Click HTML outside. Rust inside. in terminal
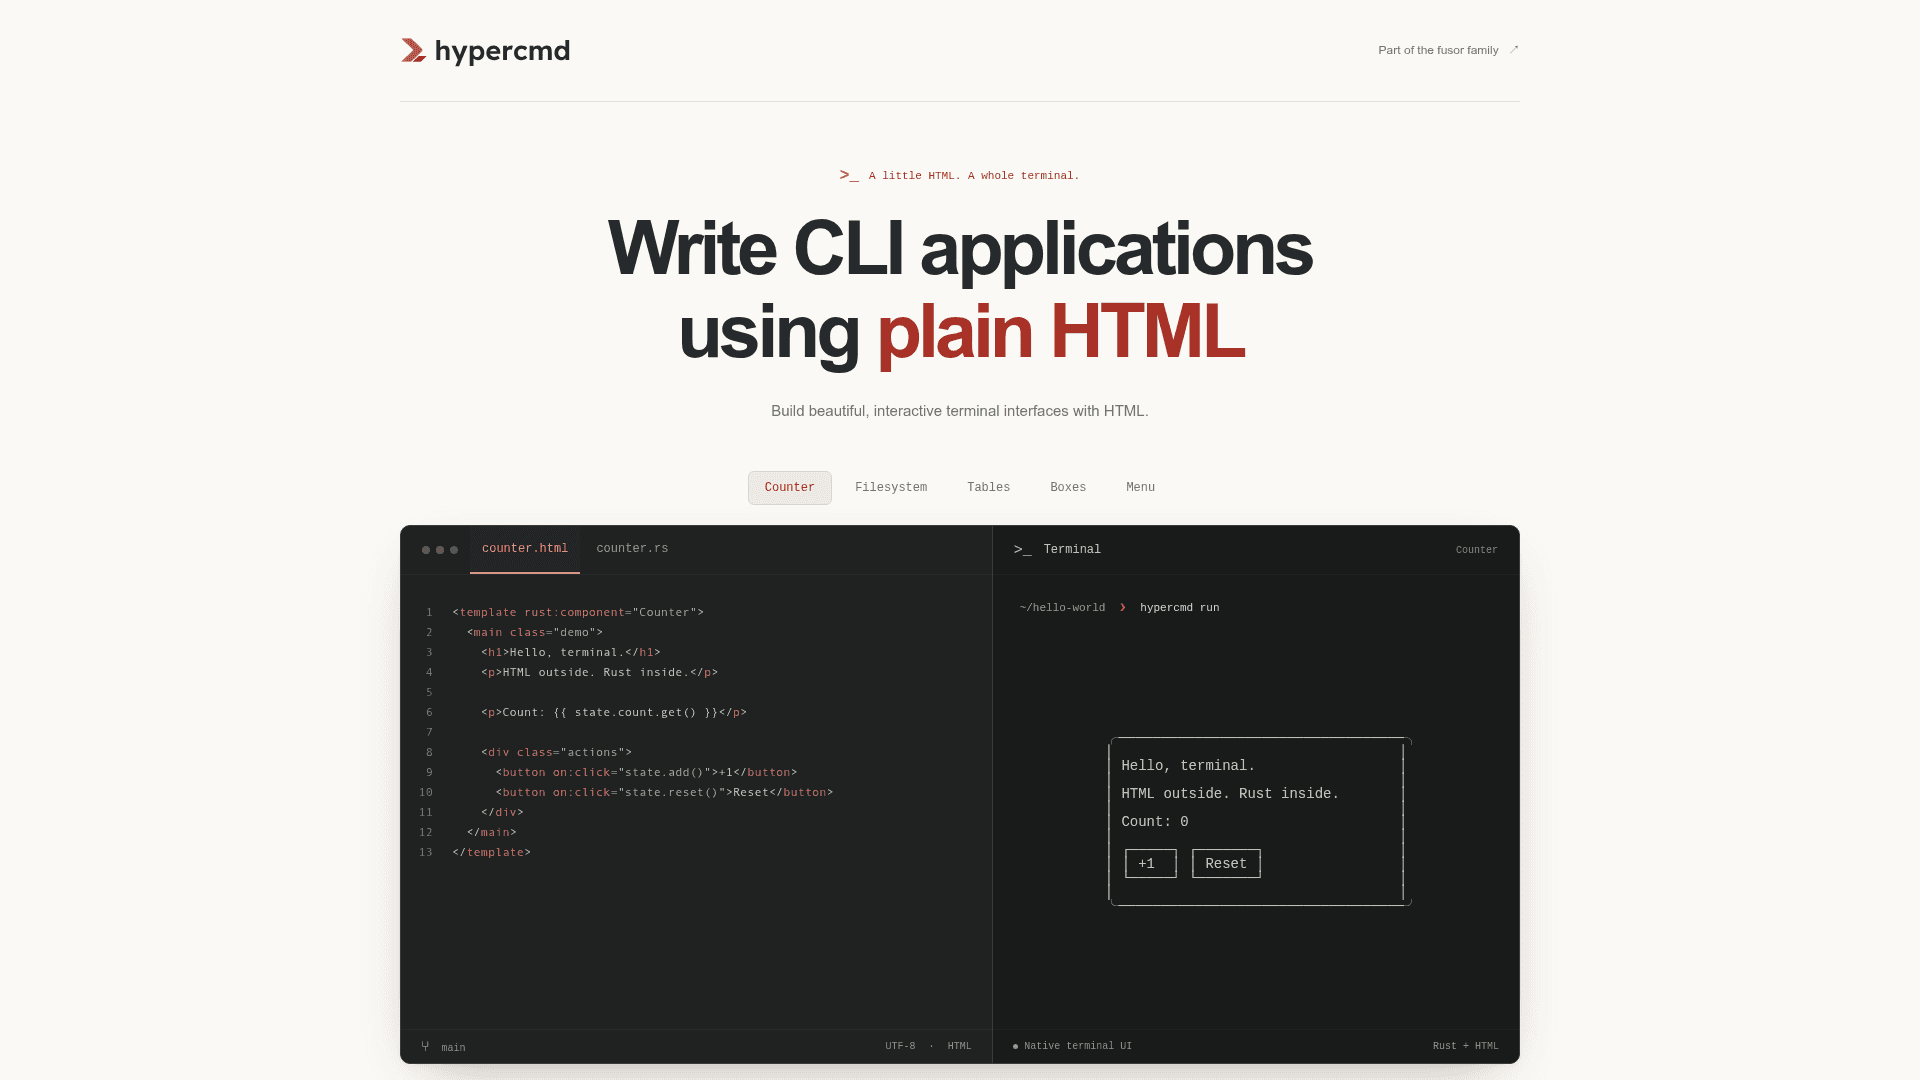 coord(1230,794)
